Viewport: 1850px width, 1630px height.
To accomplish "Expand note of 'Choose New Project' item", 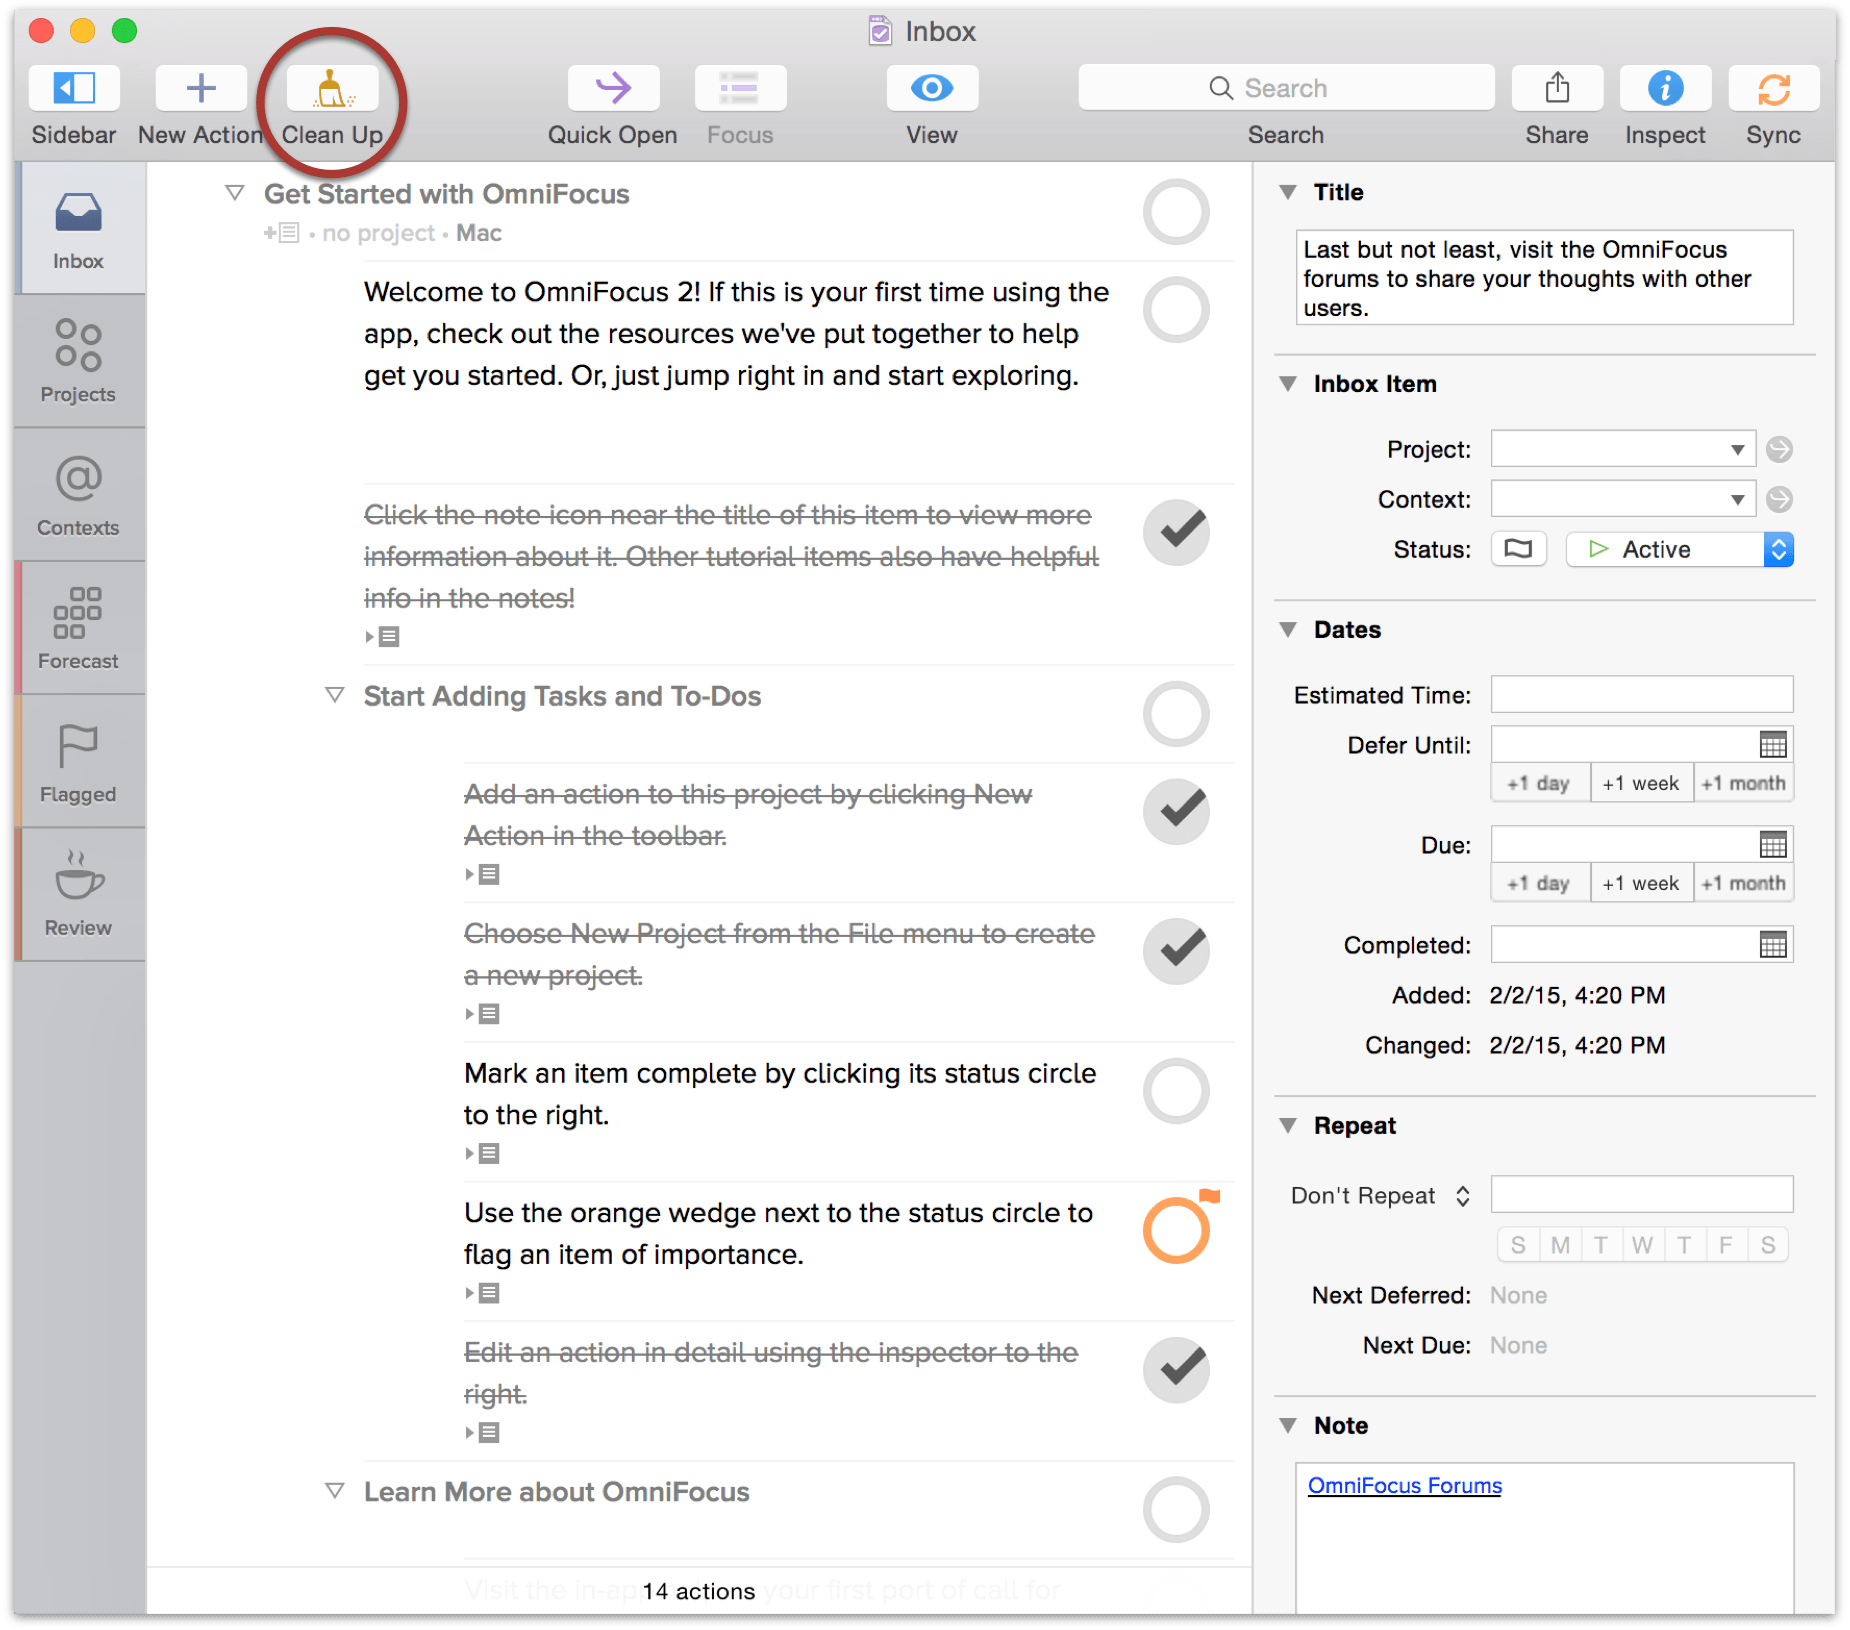I will click(483, 1014).
